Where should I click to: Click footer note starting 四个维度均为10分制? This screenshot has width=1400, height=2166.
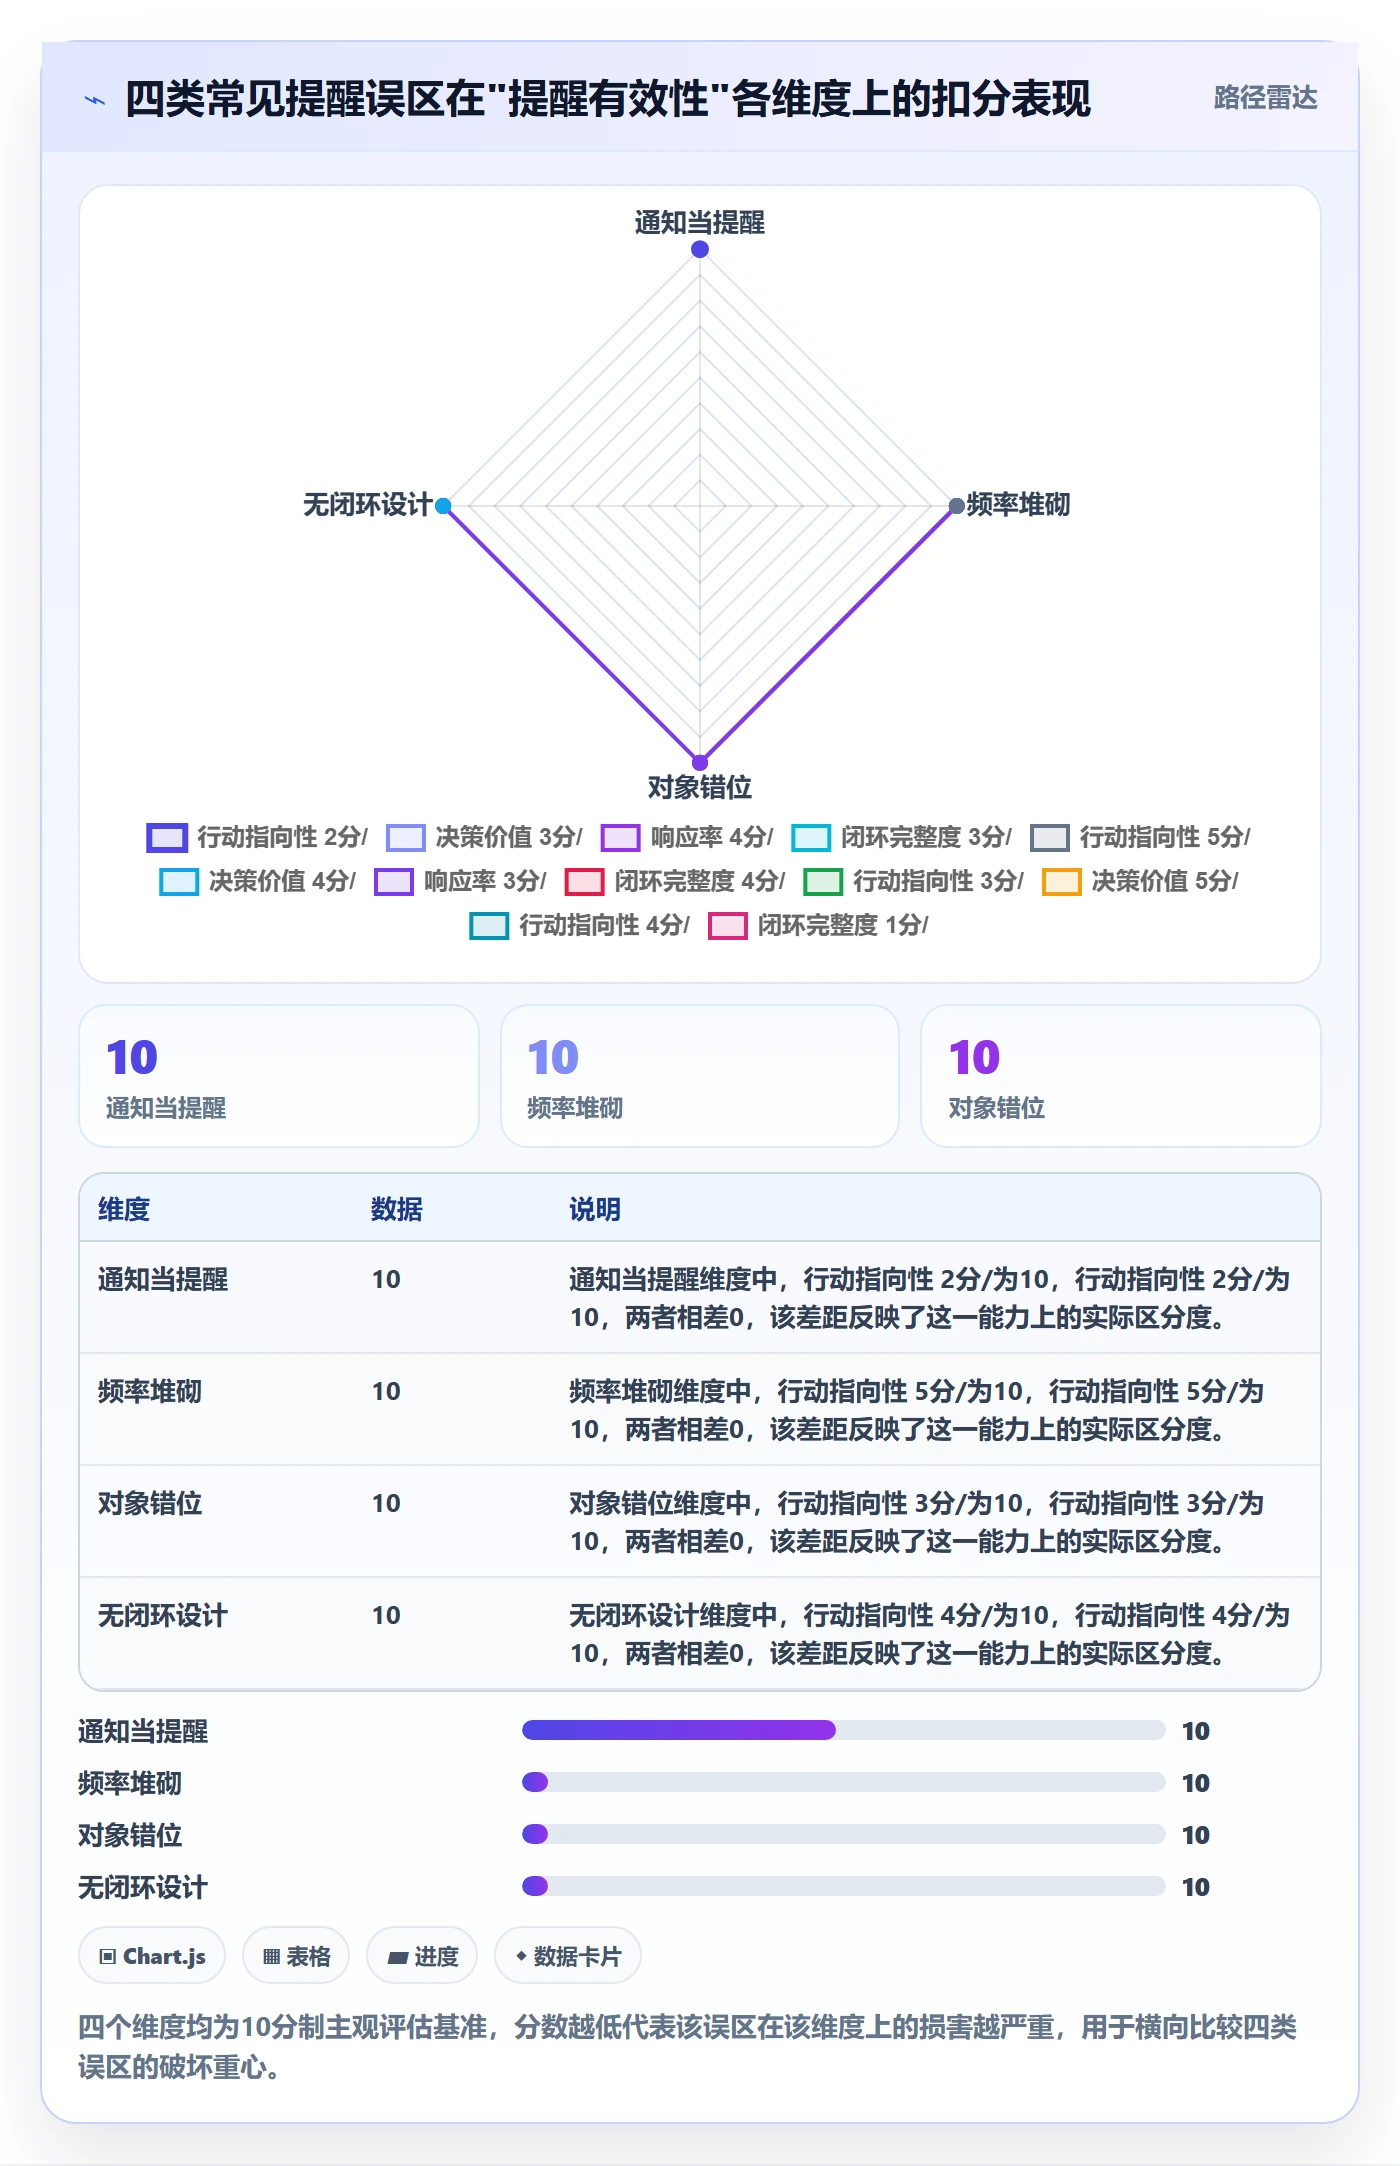688,2046
